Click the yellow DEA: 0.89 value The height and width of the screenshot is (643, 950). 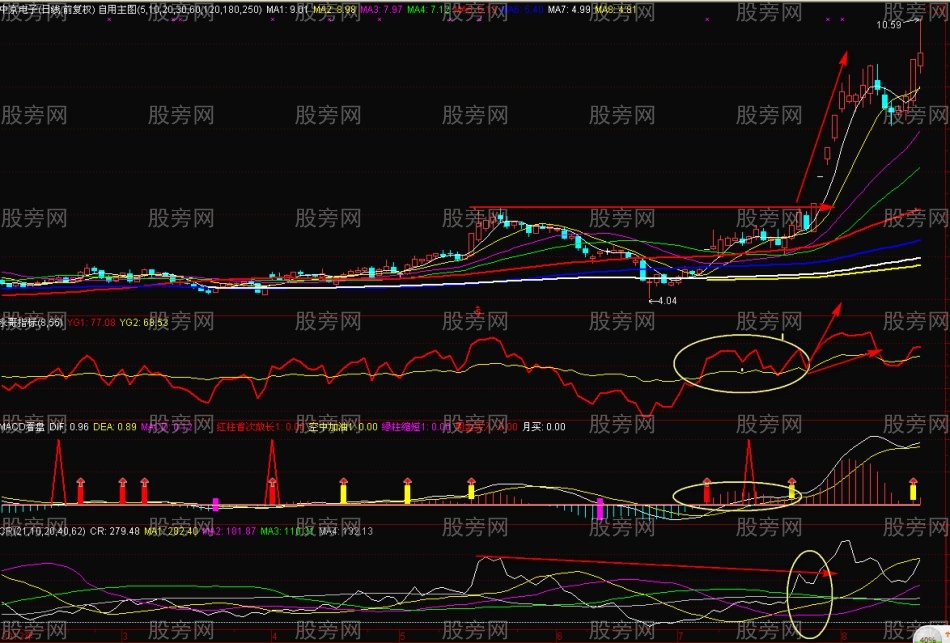click(x=115, y=427)
